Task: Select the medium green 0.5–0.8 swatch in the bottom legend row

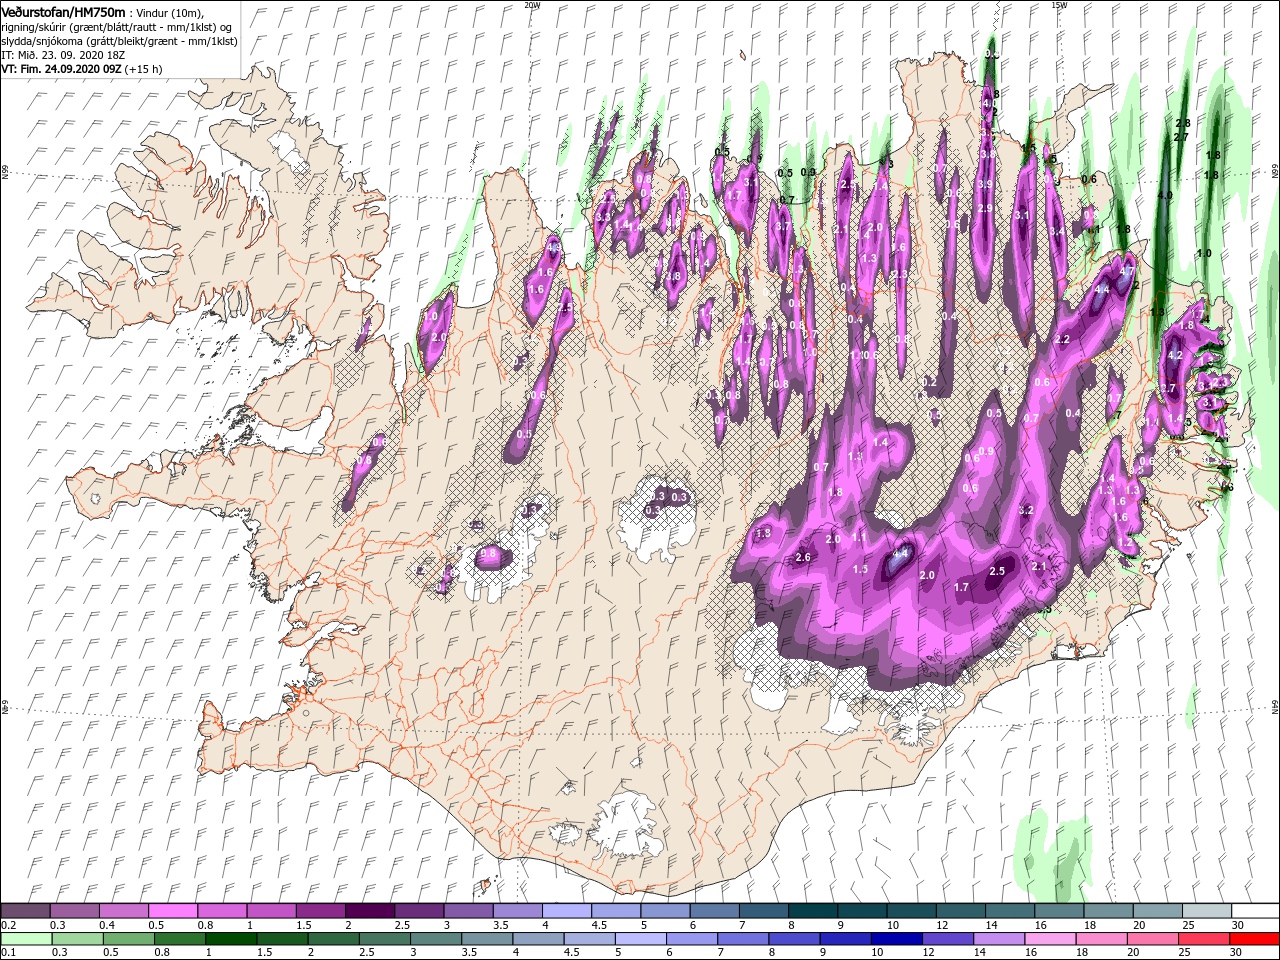Action: click(129, 939)
